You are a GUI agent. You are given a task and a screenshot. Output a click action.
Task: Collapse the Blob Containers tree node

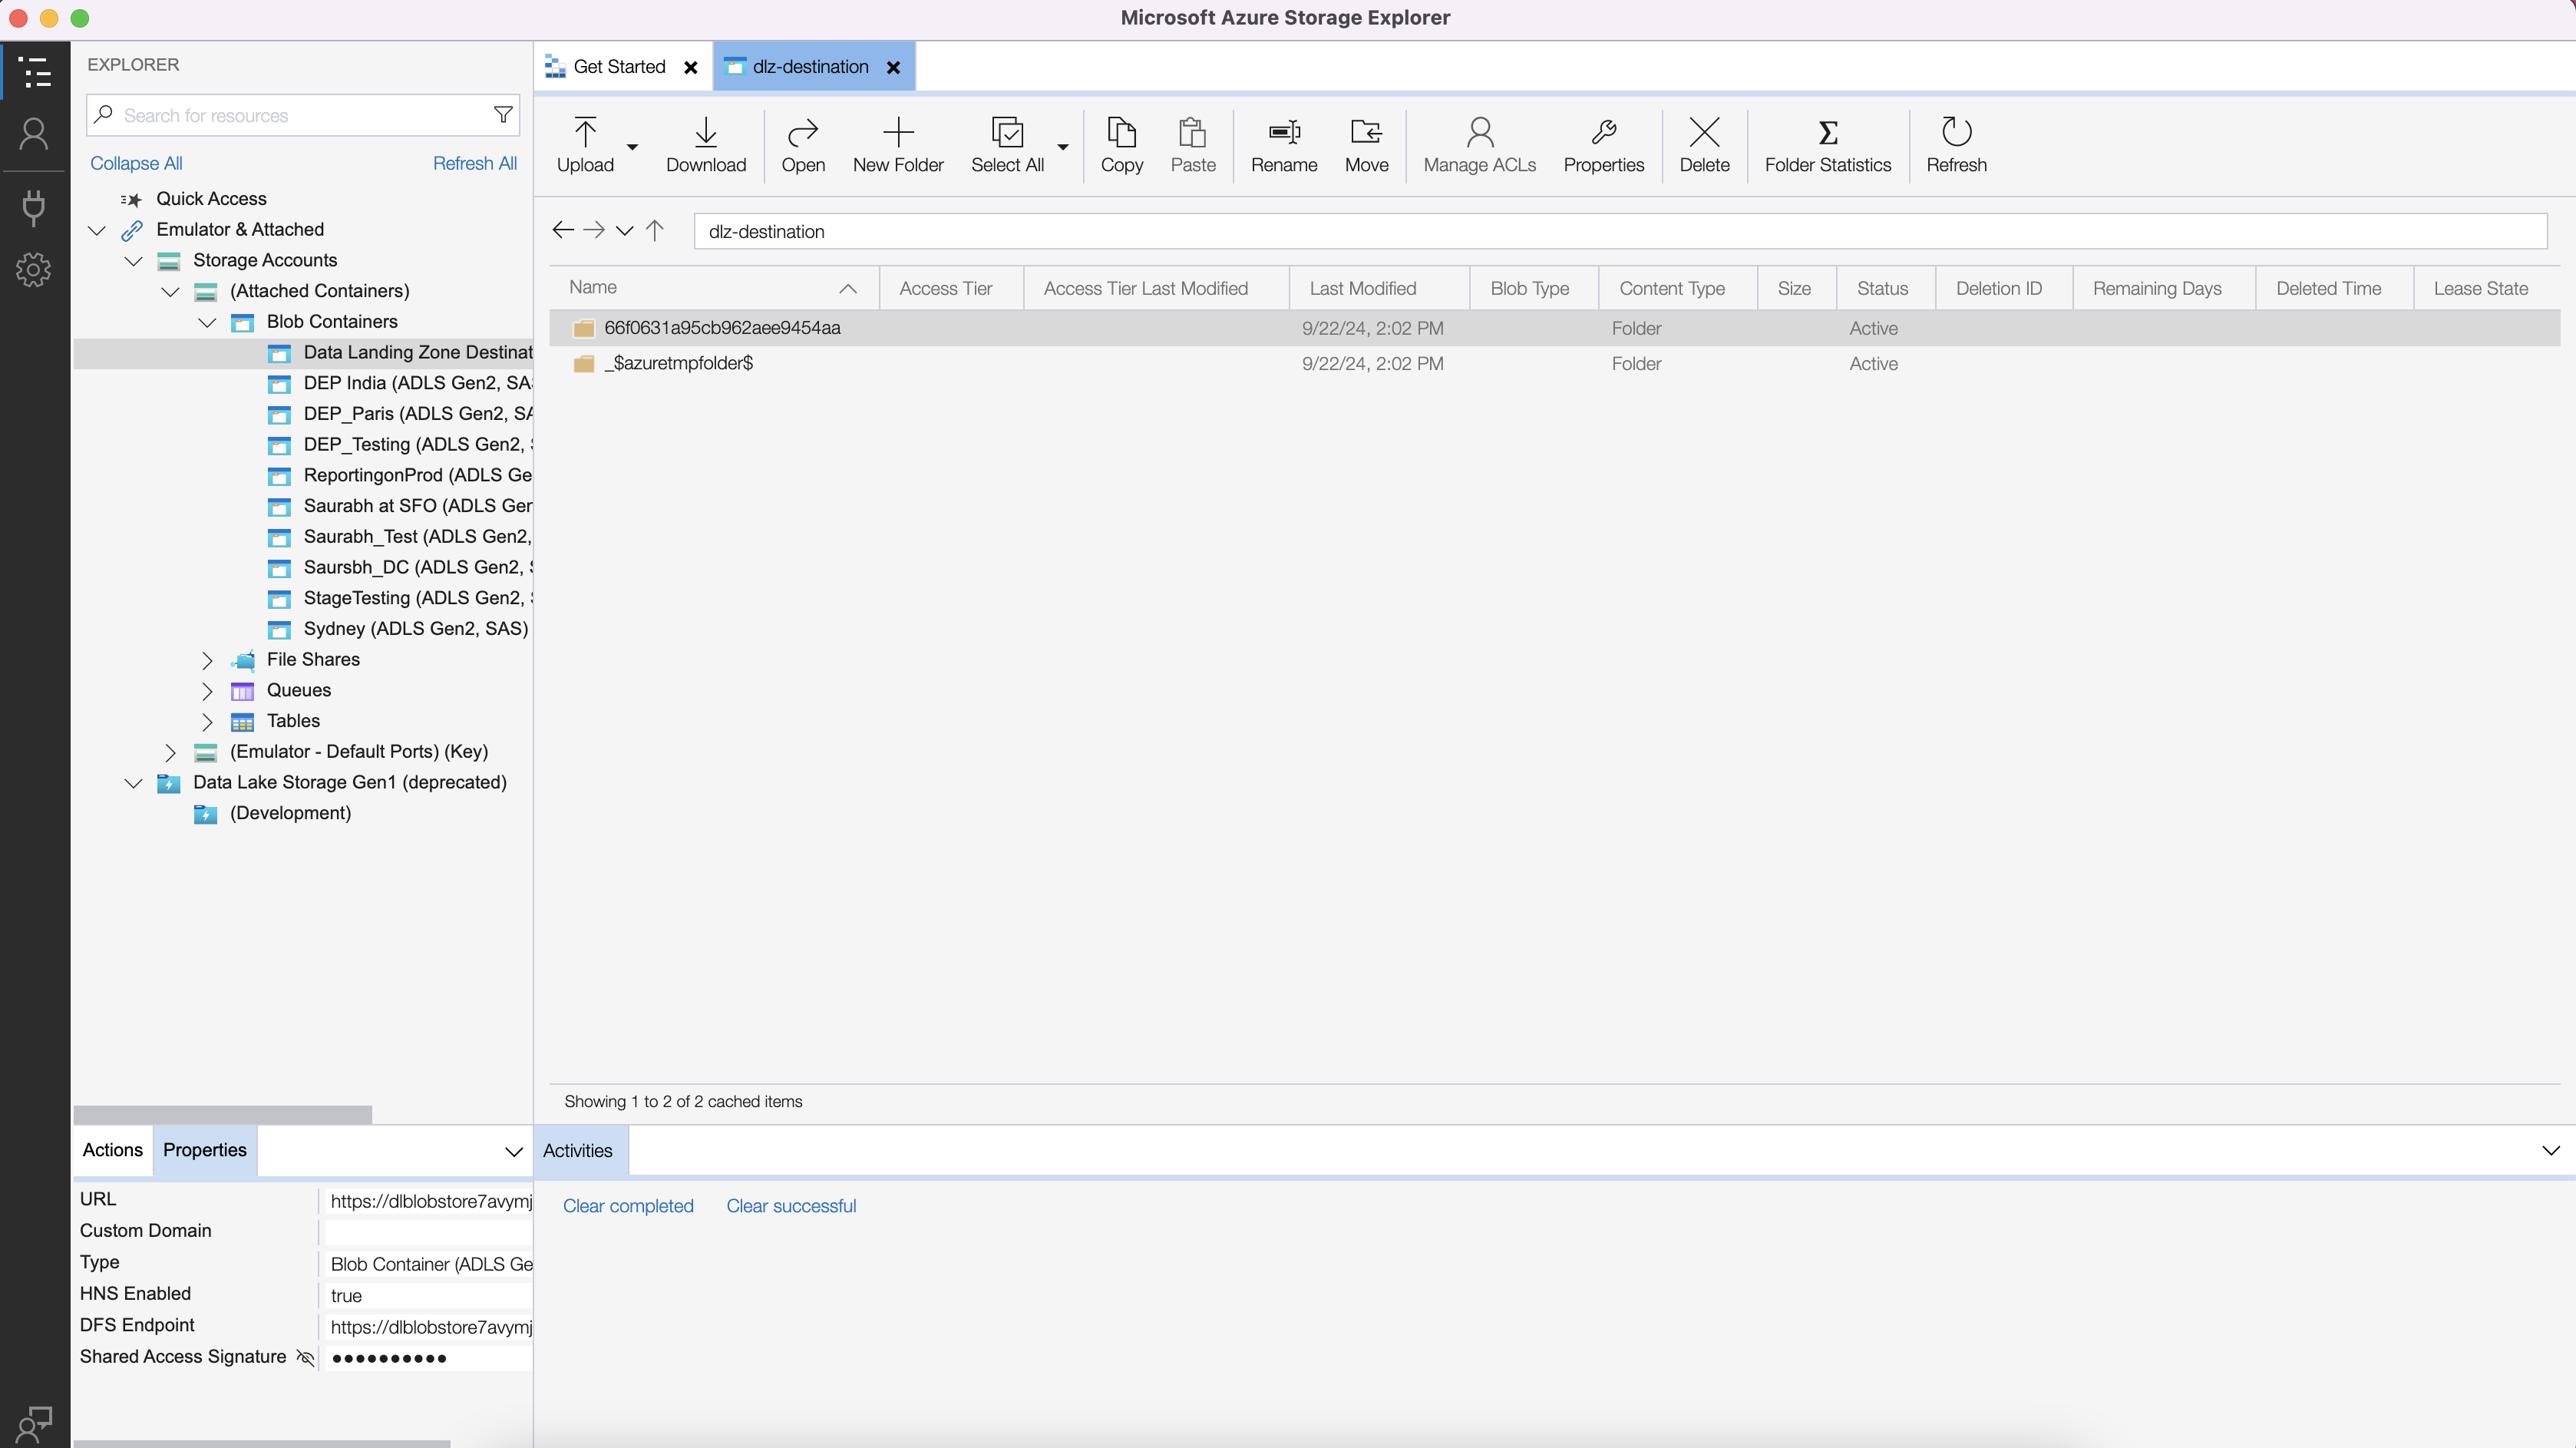tap(207, 322)
